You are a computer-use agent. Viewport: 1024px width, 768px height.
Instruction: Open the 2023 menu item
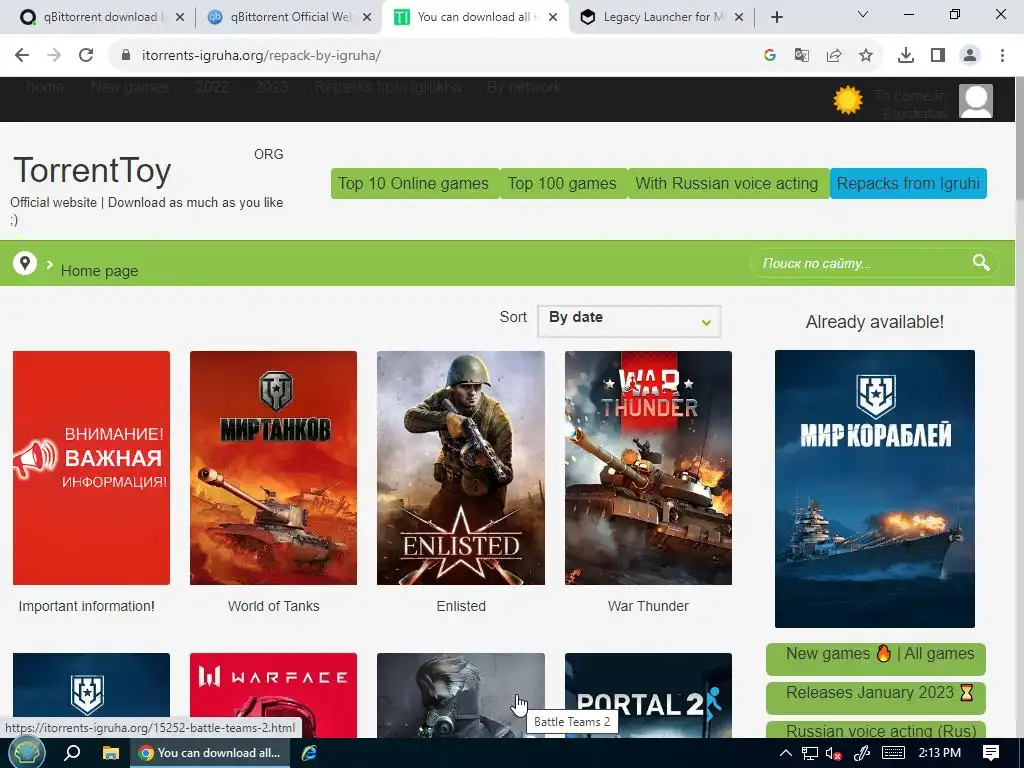(x=272, y=87)
